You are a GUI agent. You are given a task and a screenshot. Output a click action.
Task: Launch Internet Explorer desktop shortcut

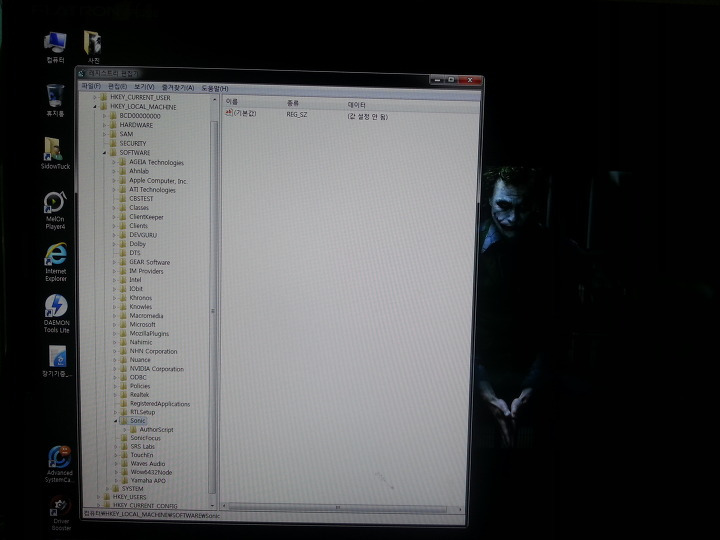pyautogui.click(x=56, y=262)
